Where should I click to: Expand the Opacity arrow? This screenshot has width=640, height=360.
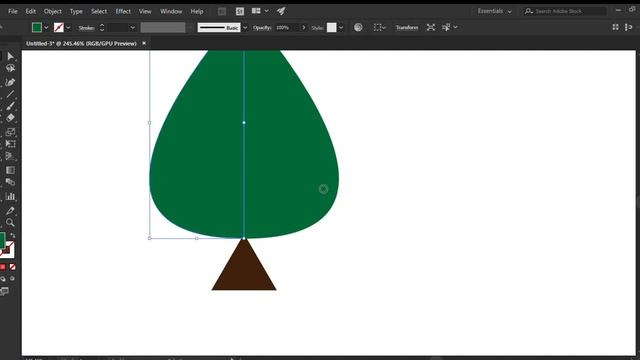[x=303, y=28]
